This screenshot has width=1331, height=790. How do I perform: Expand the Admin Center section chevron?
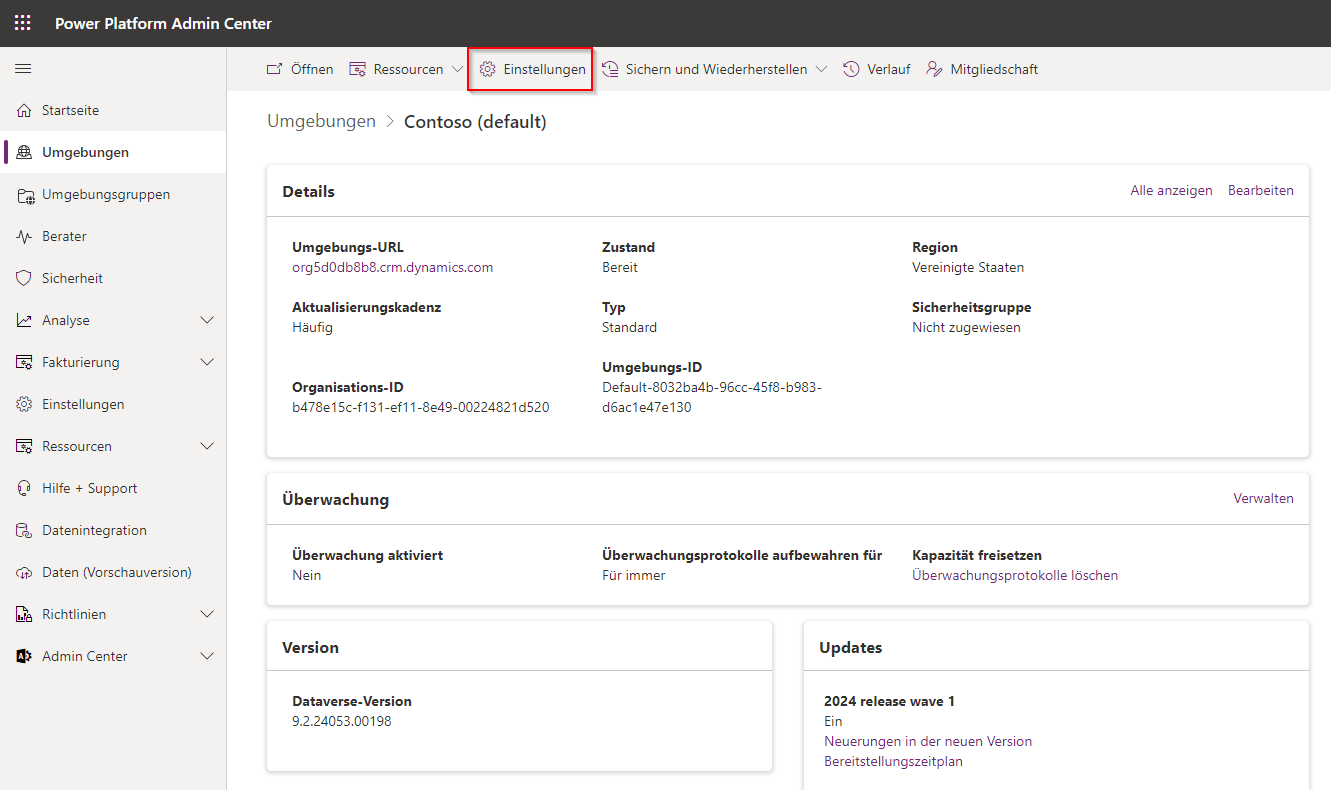tap(207, 657)
